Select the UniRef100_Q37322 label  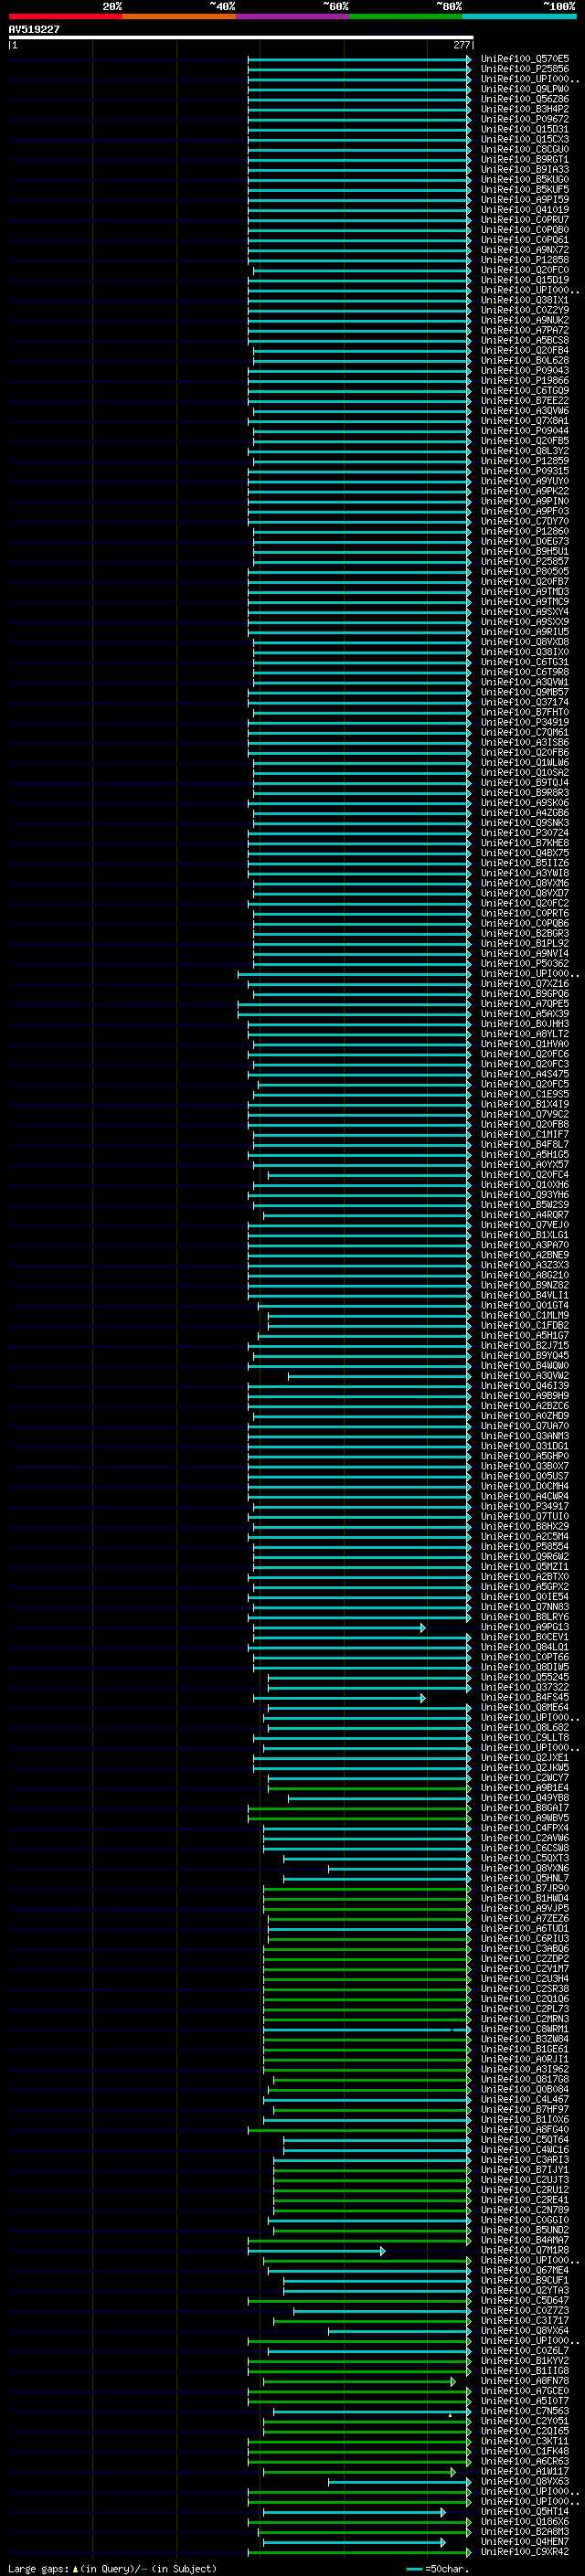(525, 1687)
